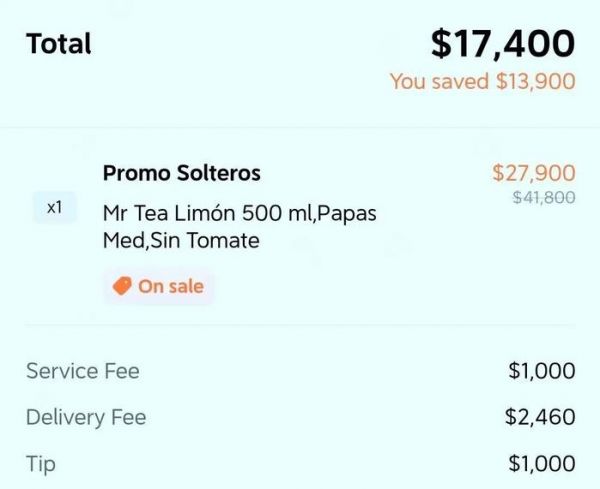Click the crossed-out $41,800 original price
Viewport: 600px width, 489px height.
(x=543, y=198)
